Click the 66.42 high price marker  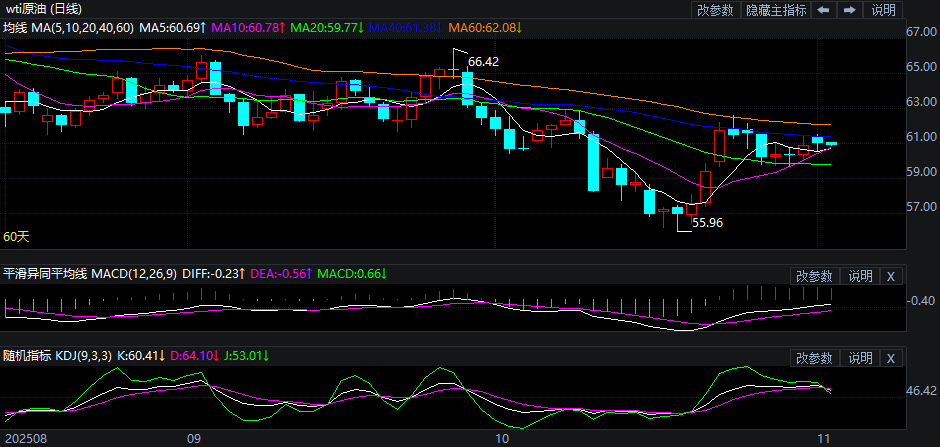click(x=483, y=62)
